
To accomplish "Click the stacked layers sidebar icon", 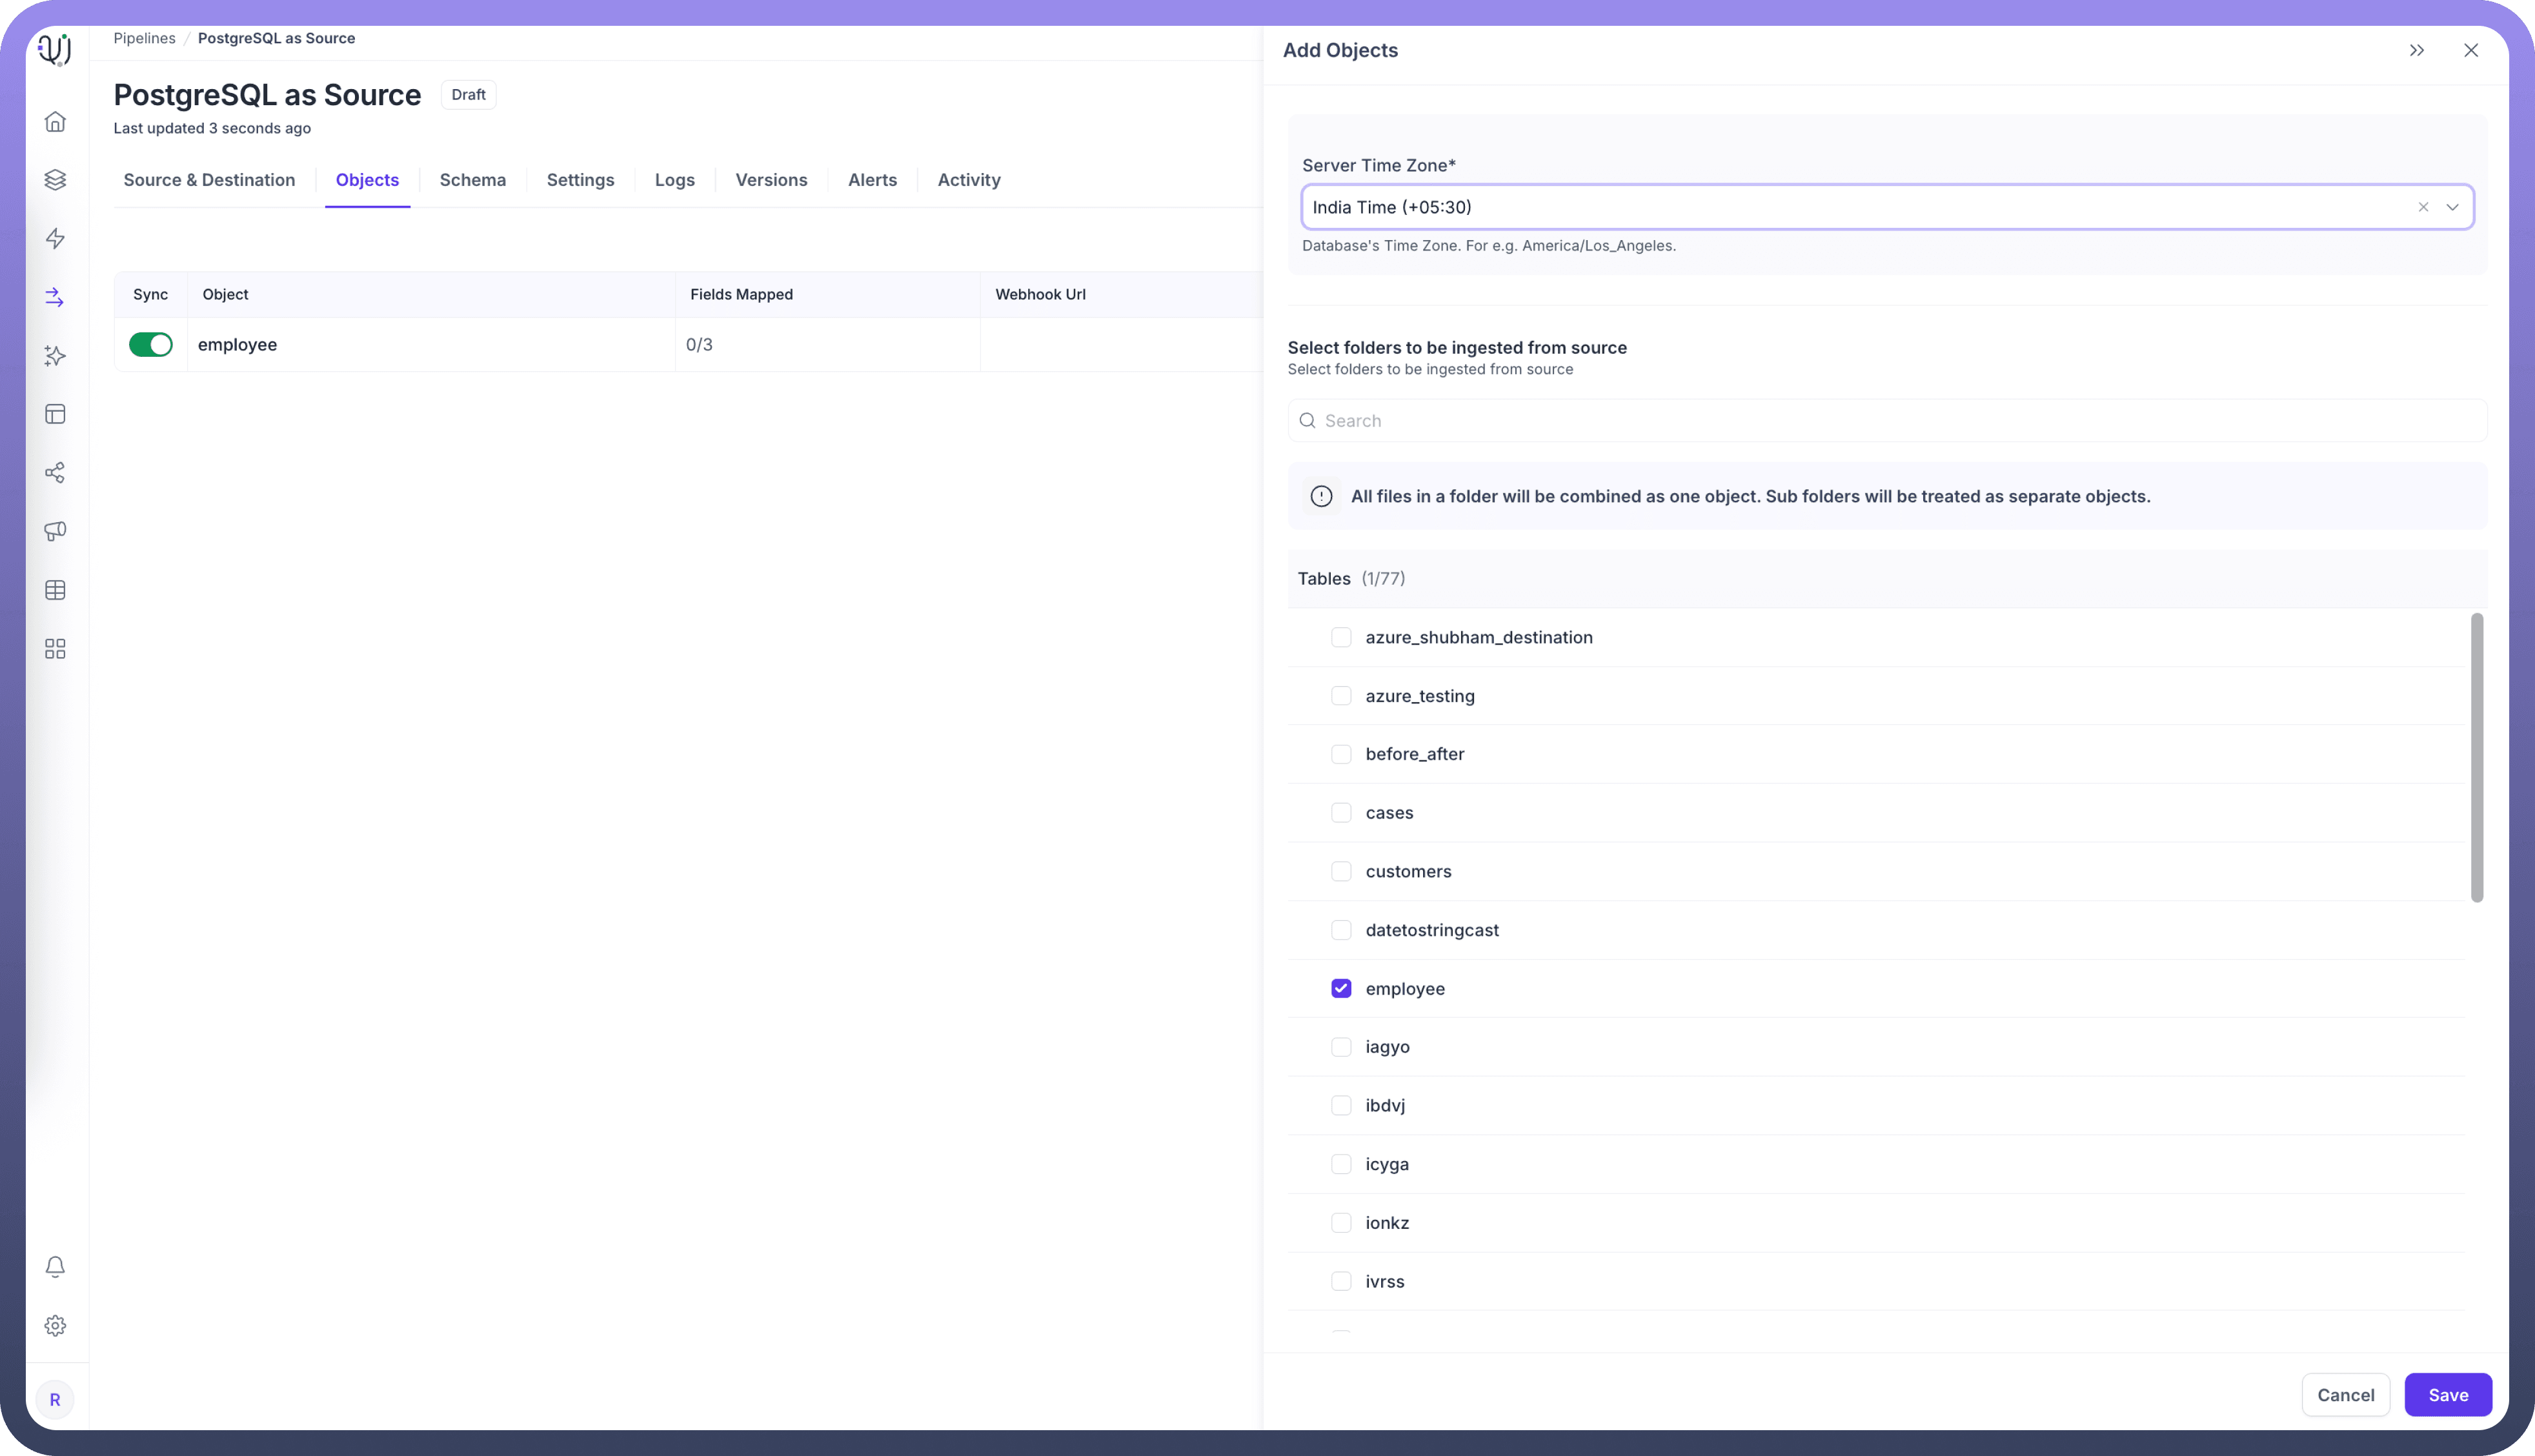I will tap(55, 179).
